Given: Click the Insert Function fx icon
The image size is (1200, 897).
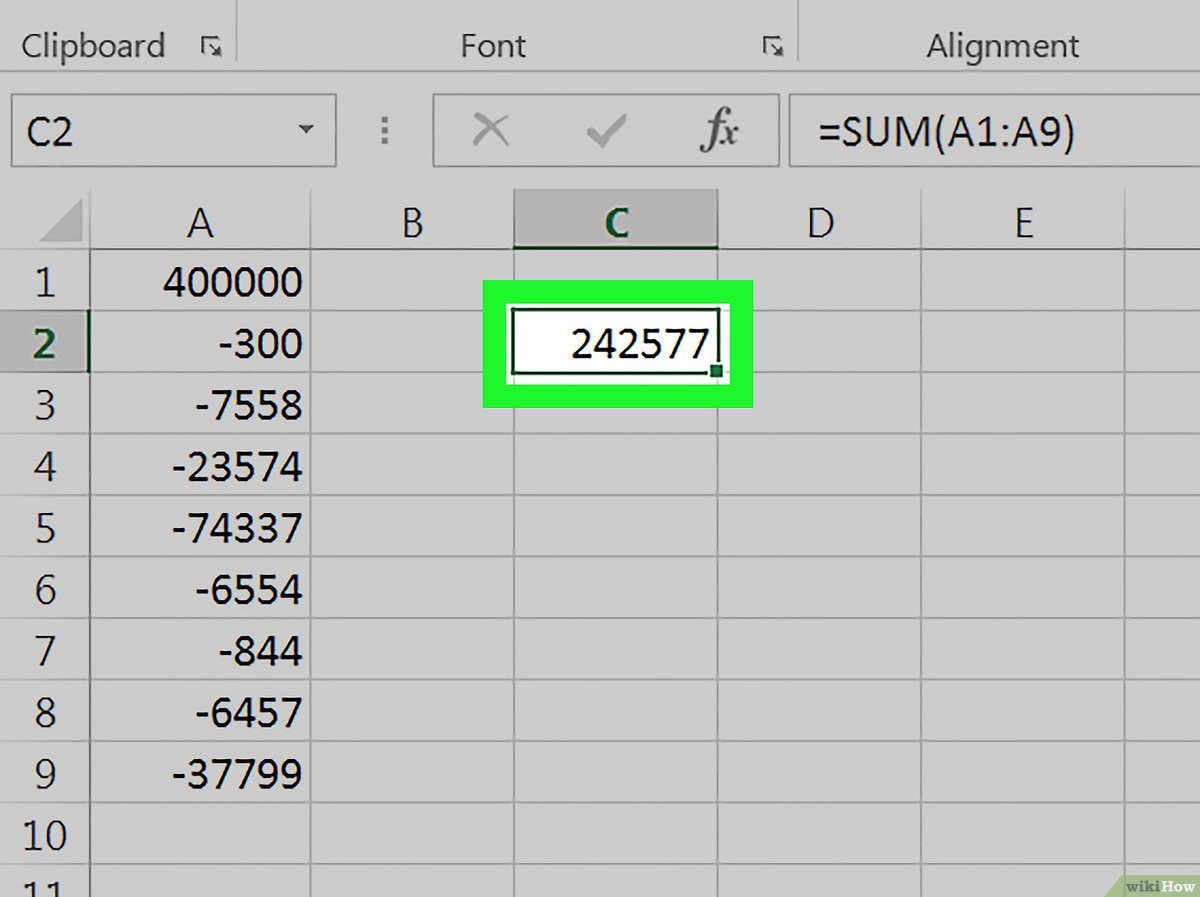Looking at the screenshot, I should tap(719, 131).
